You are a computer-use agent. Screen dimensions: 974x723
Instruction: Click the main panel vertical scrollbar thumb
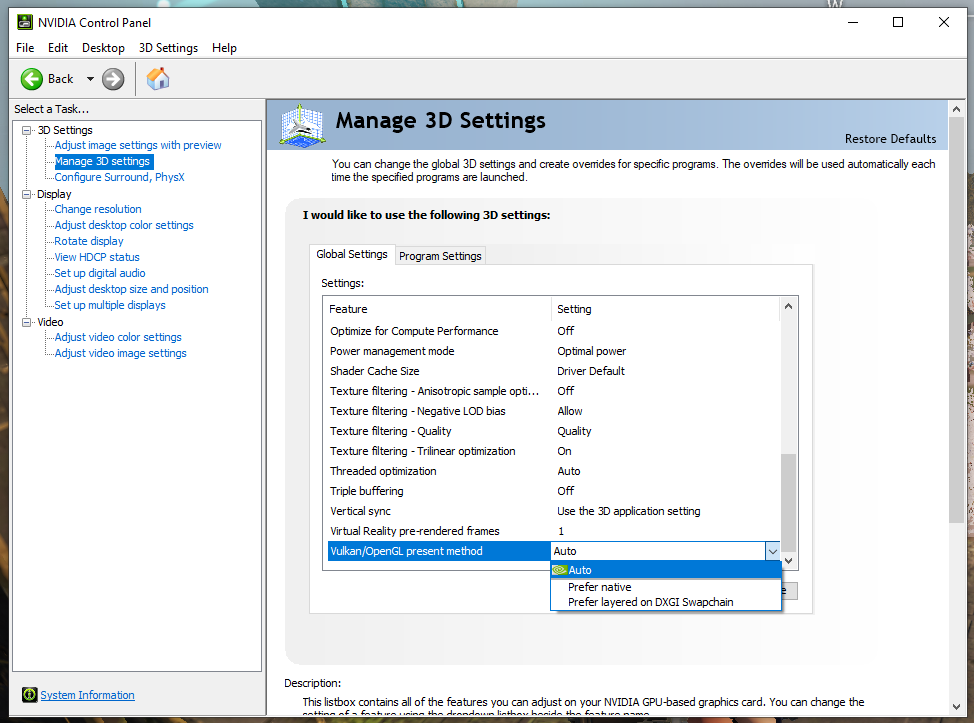pyautogui.click(x=956, y=320)
